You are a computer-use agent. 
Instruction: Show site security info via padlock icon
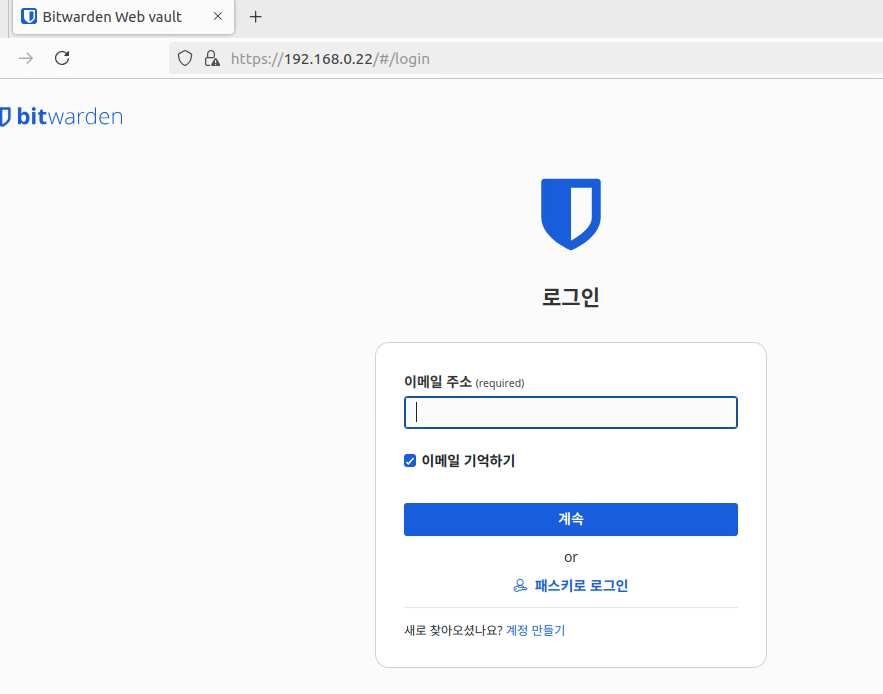[x=211, y=58]
